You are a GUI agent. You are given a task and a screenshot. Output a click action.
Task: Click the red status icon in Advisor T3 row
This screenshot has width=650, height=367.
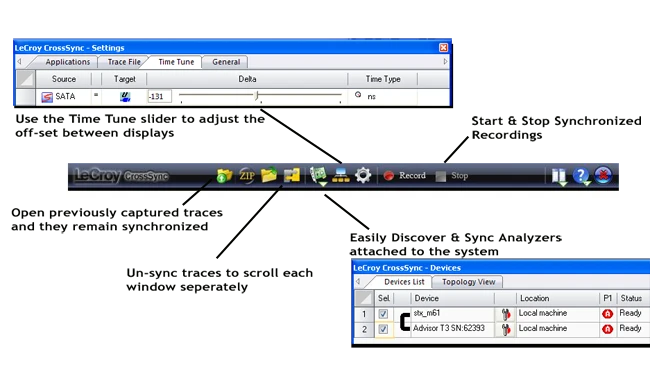point(607,329)
